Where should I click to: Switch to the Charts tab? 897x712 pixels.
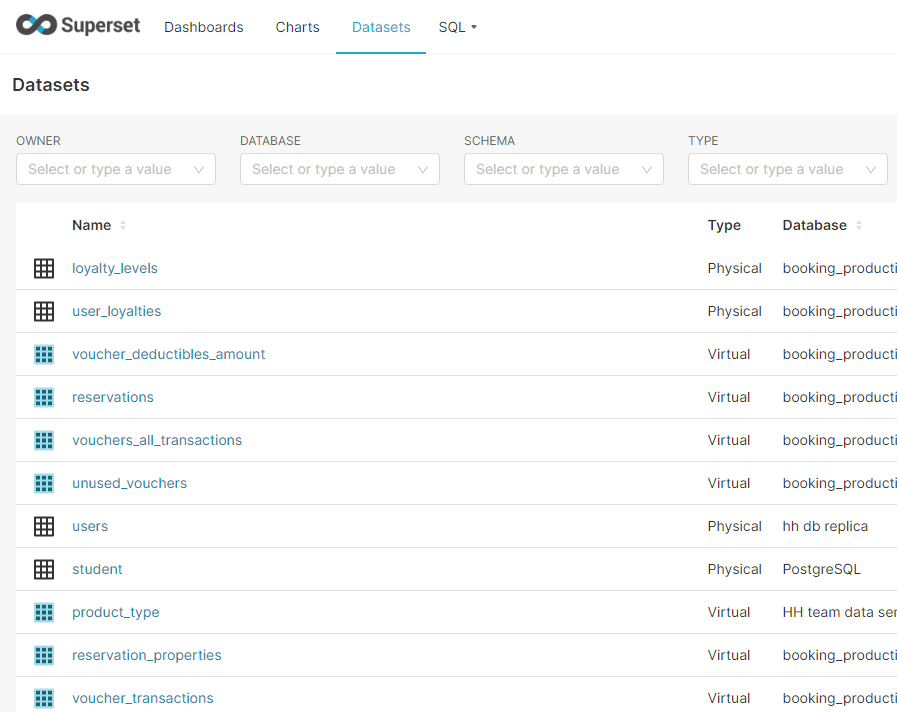297,27
